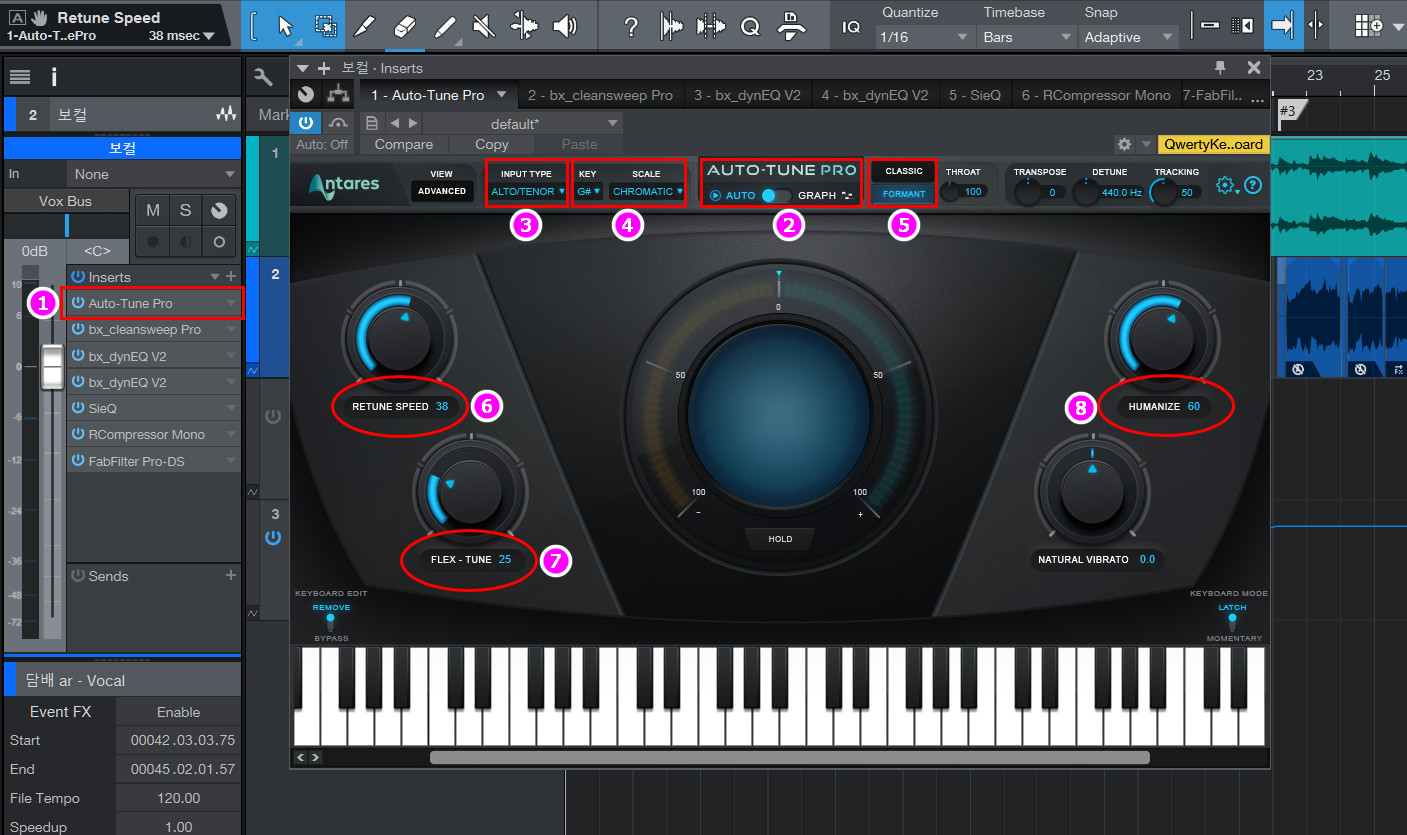Flip the Keyboard Edit Remove/Bypass switch

pyautogui.click(x=330, y=622)
